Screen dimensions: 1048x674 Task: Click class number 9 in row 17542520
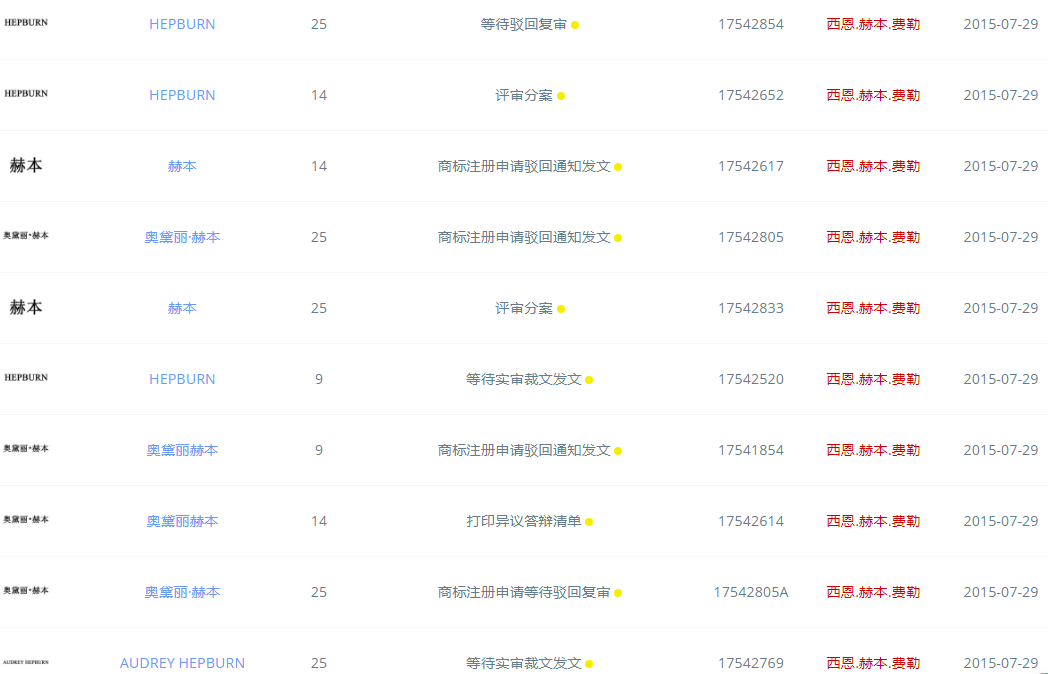[x=319, y=379]
